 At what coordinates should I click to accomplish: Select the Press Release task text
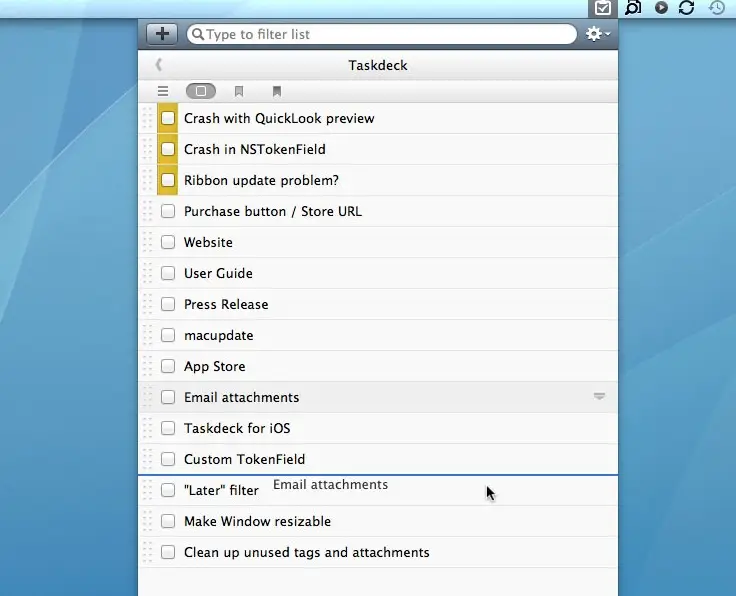[226, 304]
